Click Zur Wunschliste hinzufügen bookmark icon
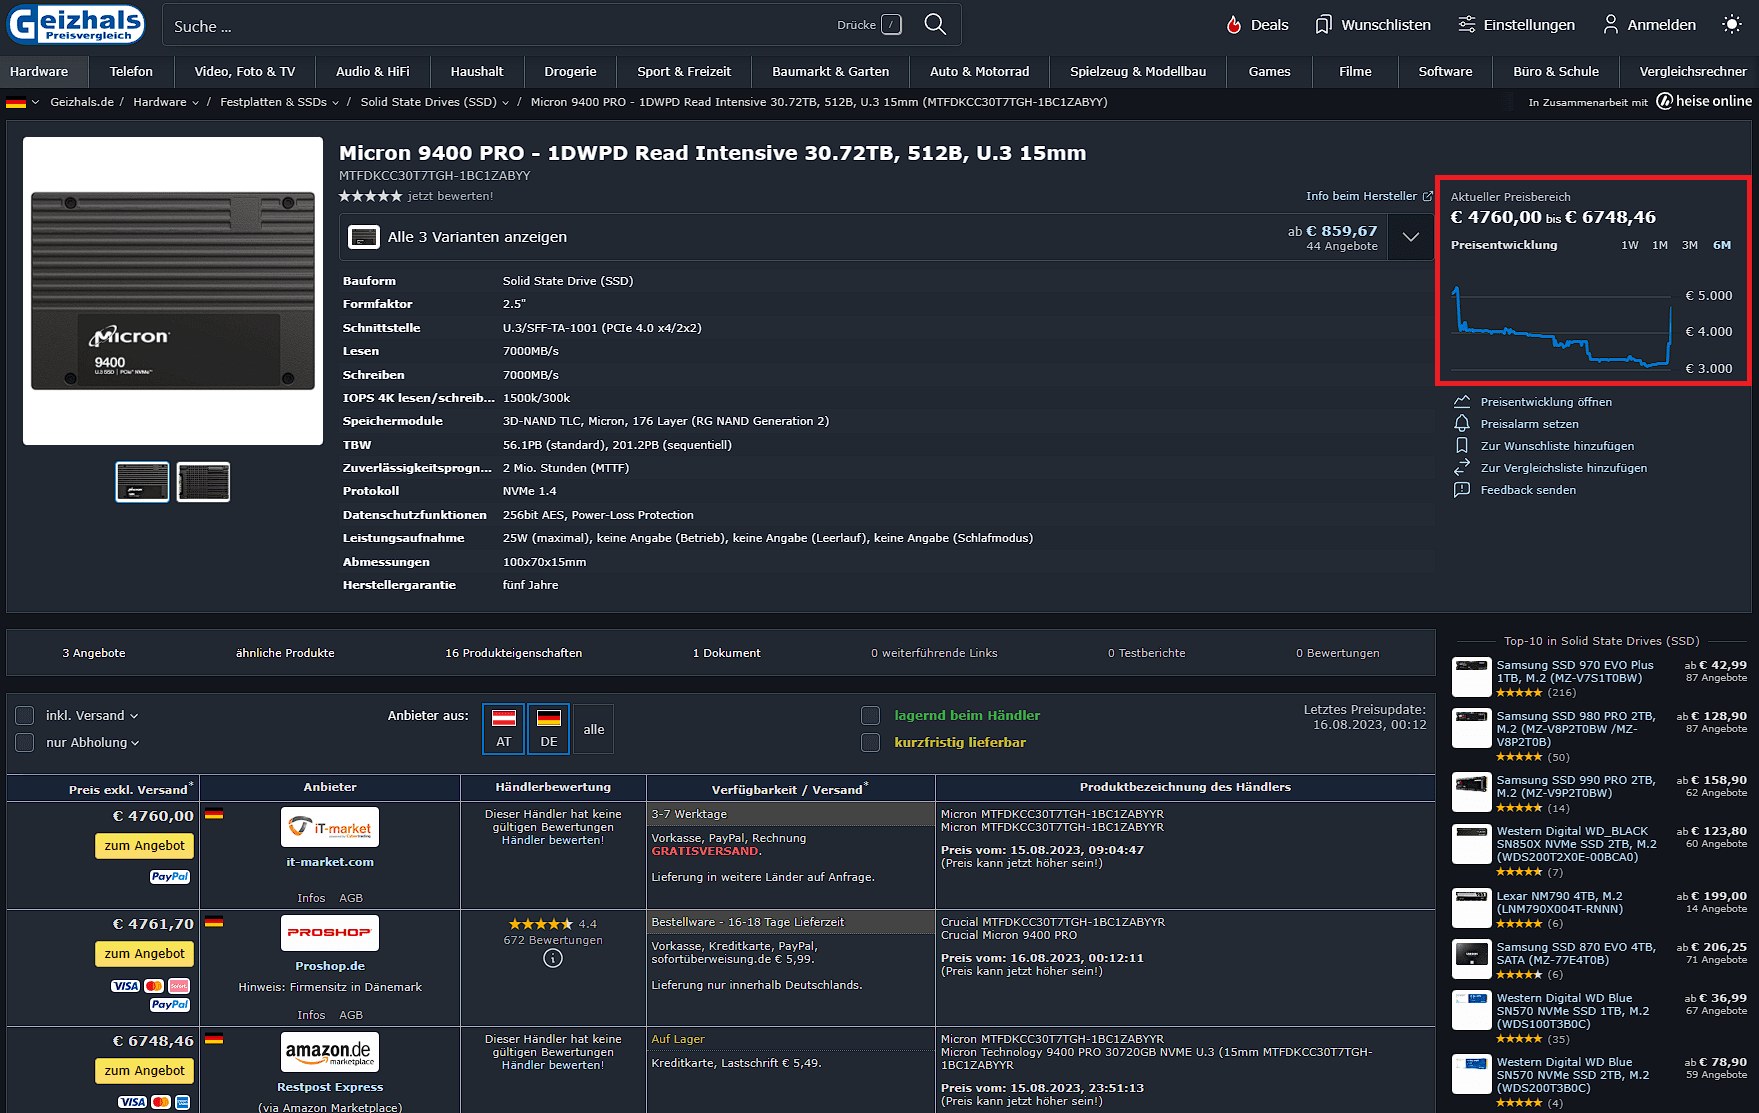 [1462, 446]
